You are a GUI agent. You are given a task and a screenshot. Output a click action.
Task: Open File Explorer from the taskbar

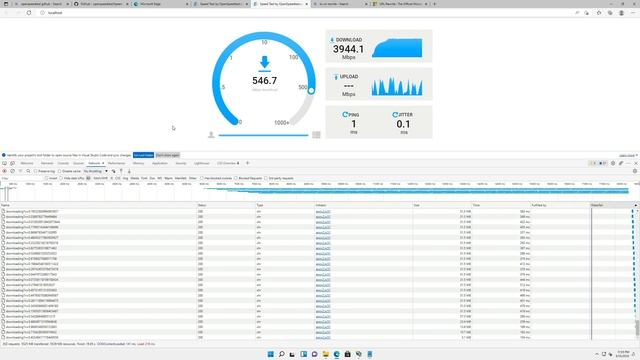(x=325, y=354)
